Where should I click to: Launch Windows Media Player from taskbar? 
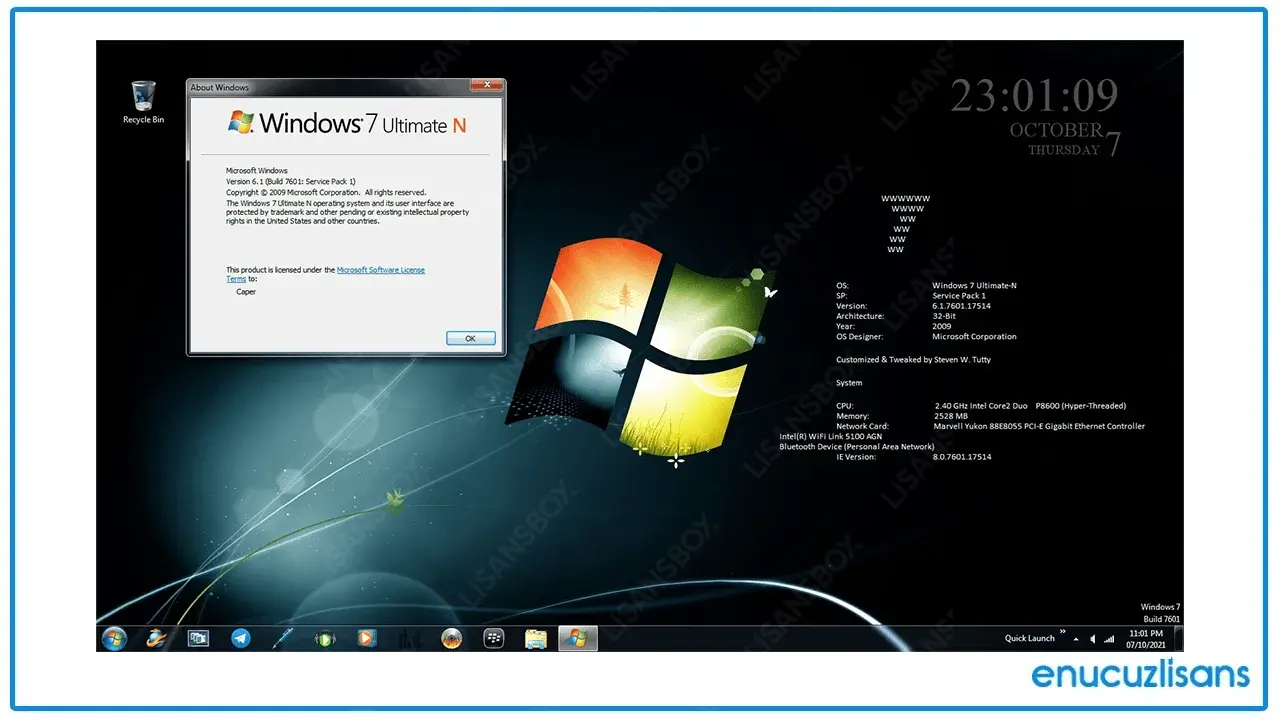point(367,638)
